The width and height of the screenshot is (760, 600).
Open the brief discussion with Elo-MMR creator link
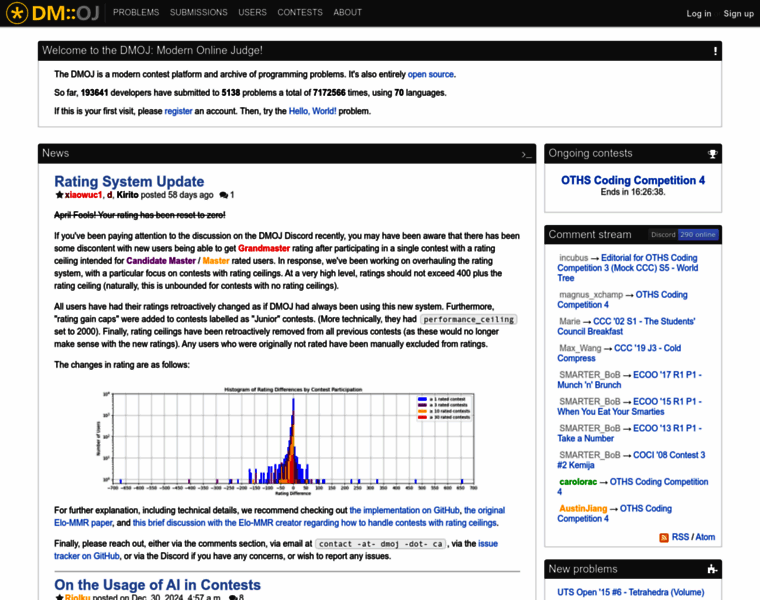315,523
